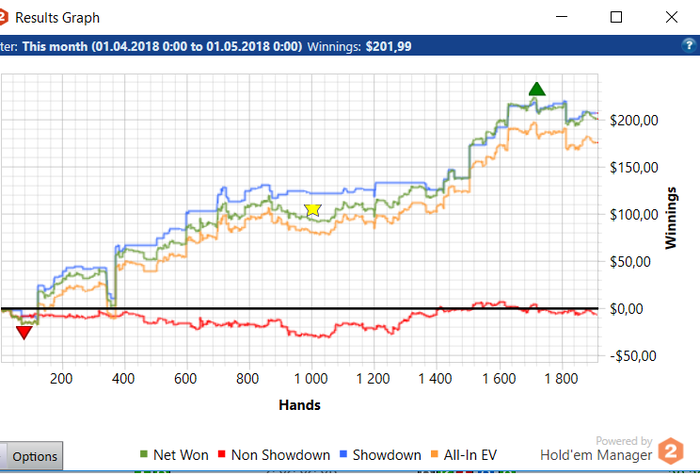Maximize the Results Graph window
This screenshot has height=475, width=700.
click(x=616, y=17)
